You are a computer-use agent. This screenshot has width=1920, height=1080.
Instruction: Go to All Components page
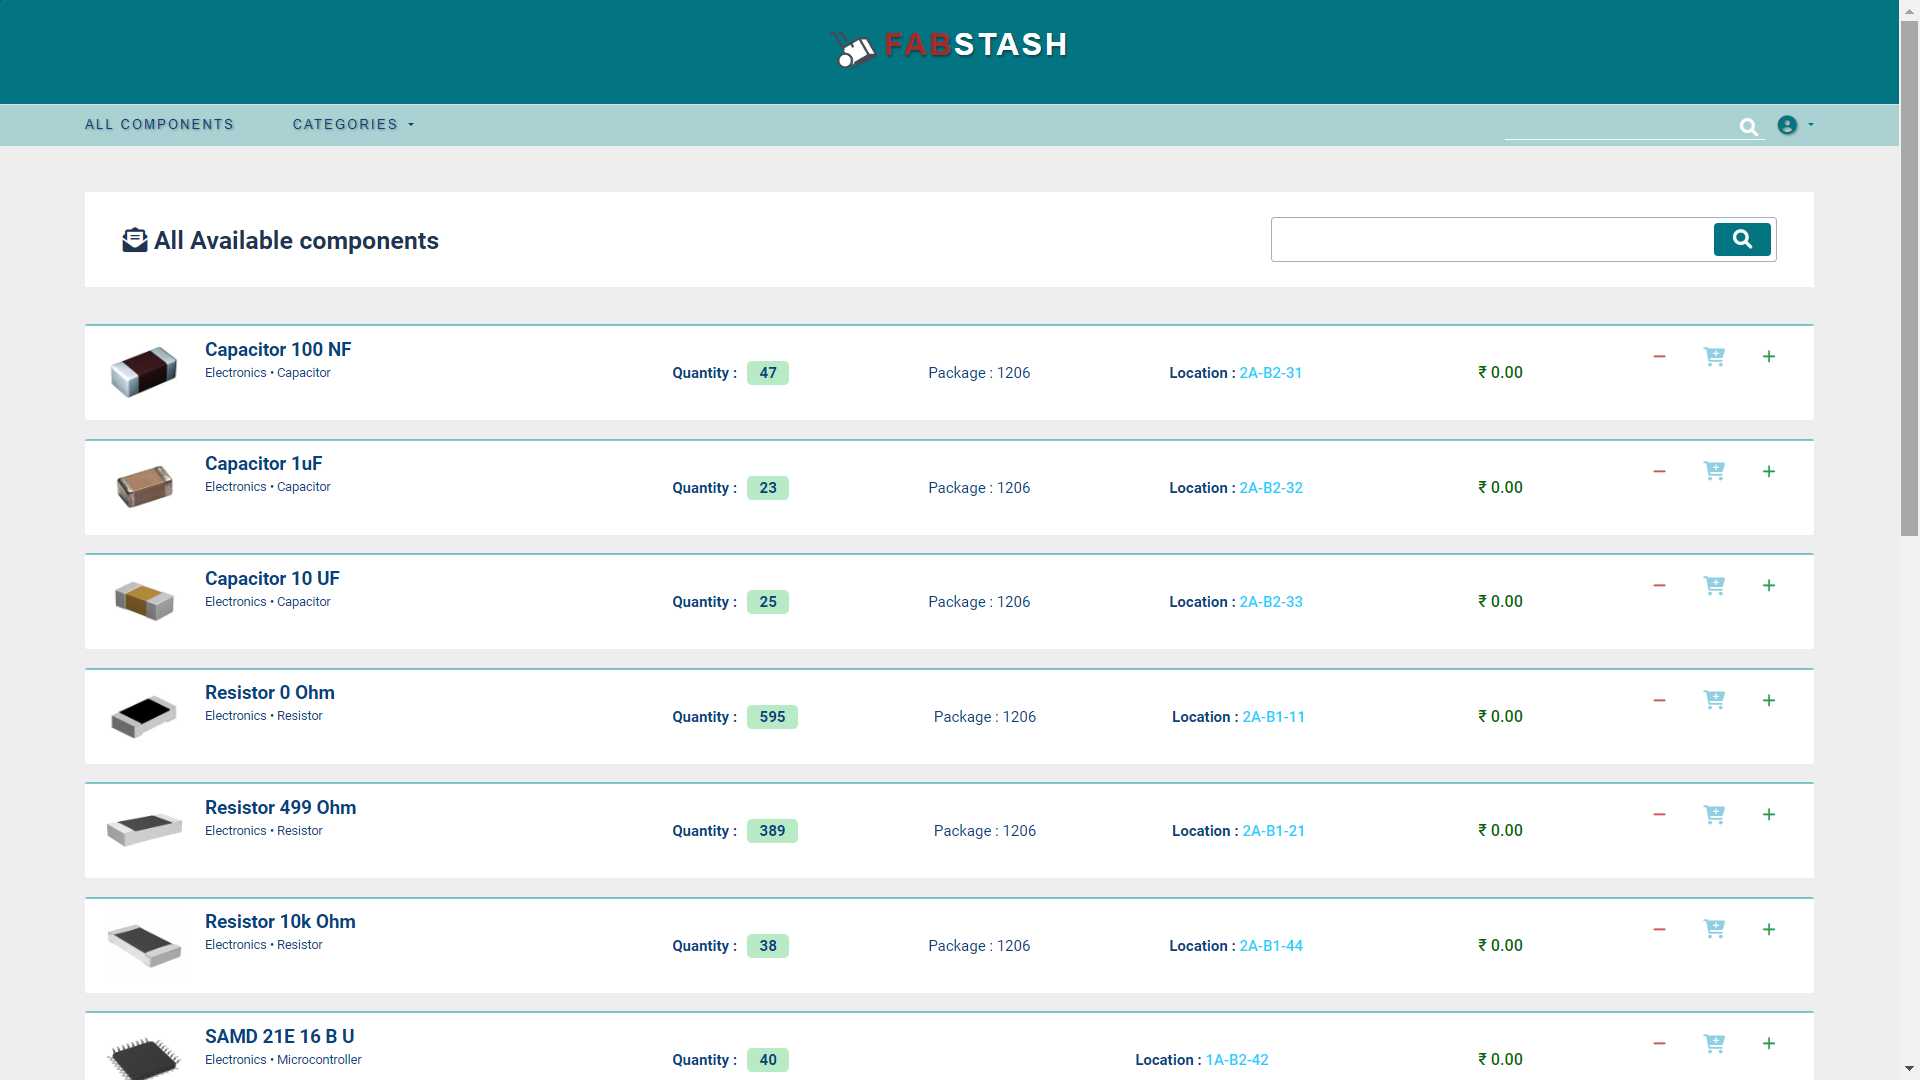[x=159, y=125]
